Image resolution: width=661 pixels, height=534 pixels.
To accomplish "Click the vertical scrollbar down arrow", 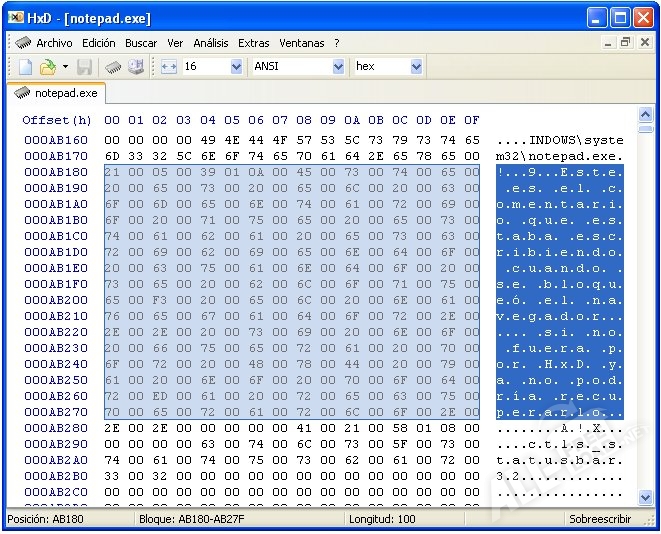I will point(644,498).
